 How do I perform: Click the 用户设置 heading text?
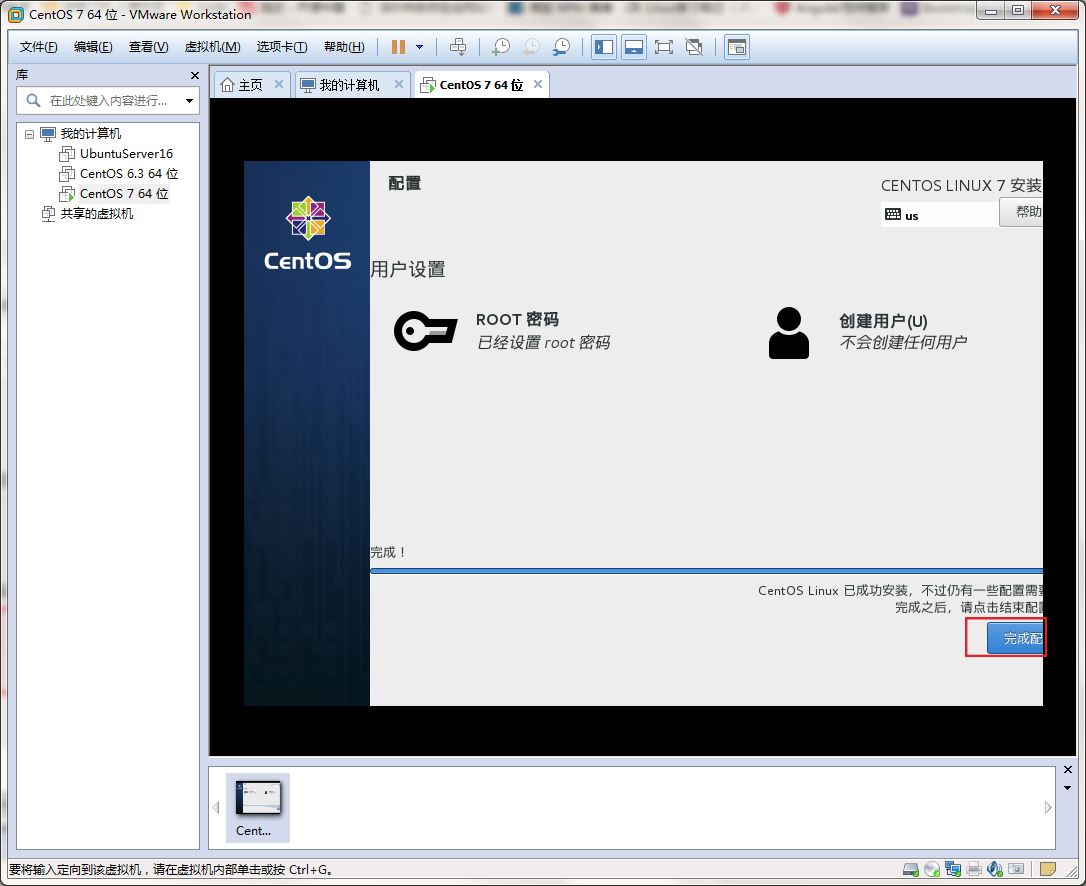407,269
